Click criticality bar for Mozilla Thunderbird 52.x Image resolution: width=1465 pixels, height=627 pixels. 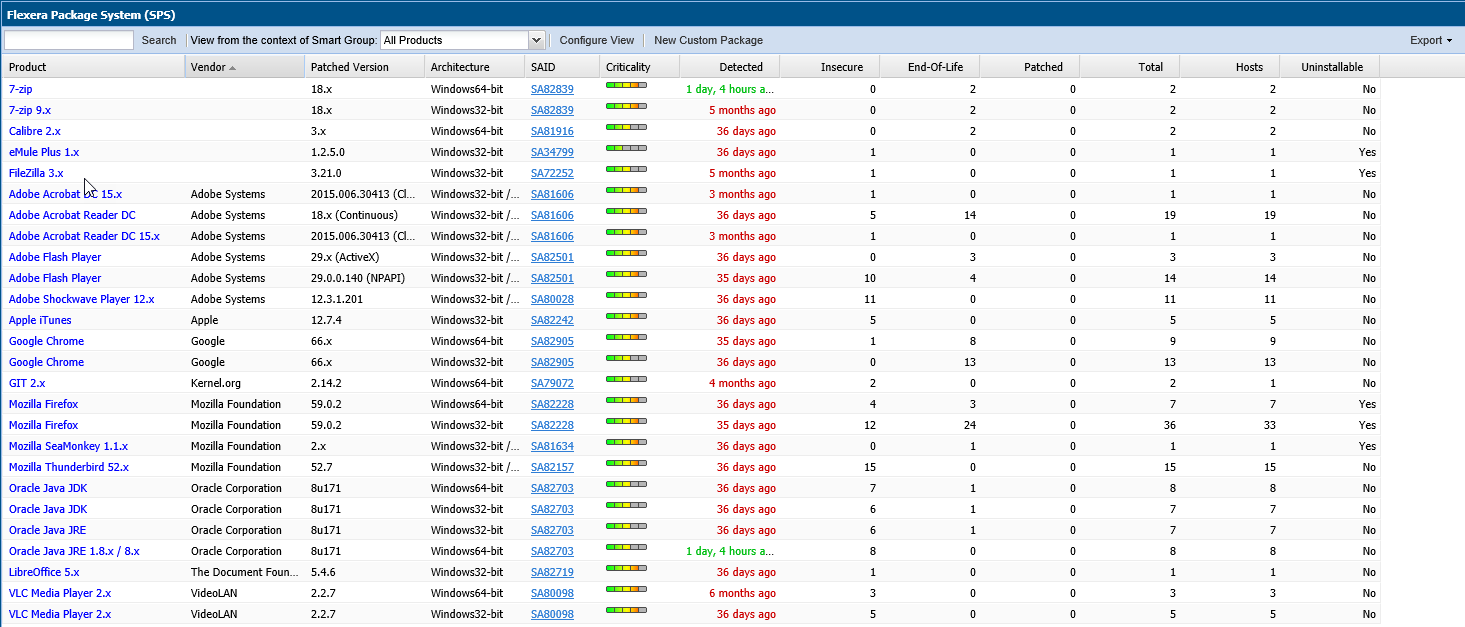pos(626,465)
